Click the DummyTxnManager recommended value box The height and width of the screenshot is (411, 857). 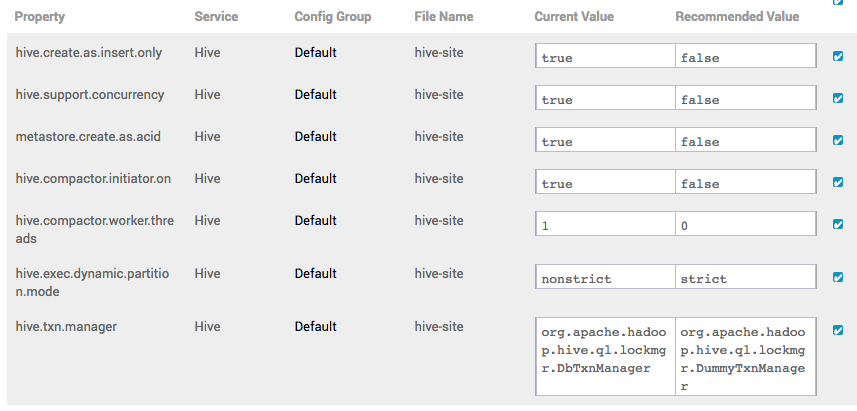pyautogui.click(x=746, y=358)
